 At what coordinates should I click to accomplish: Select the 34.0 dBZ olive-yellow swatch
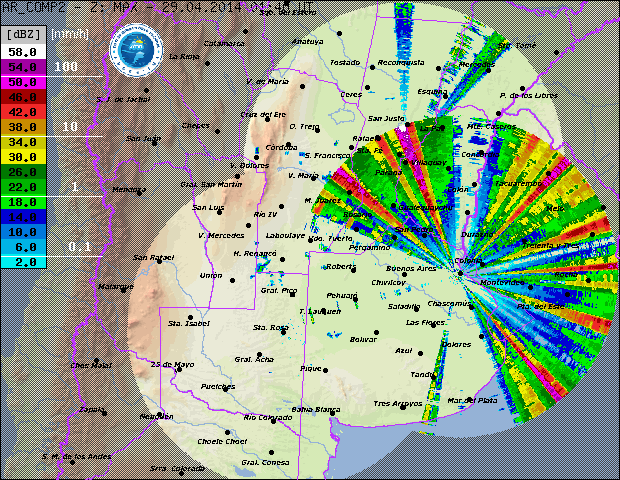click(23, 142)
